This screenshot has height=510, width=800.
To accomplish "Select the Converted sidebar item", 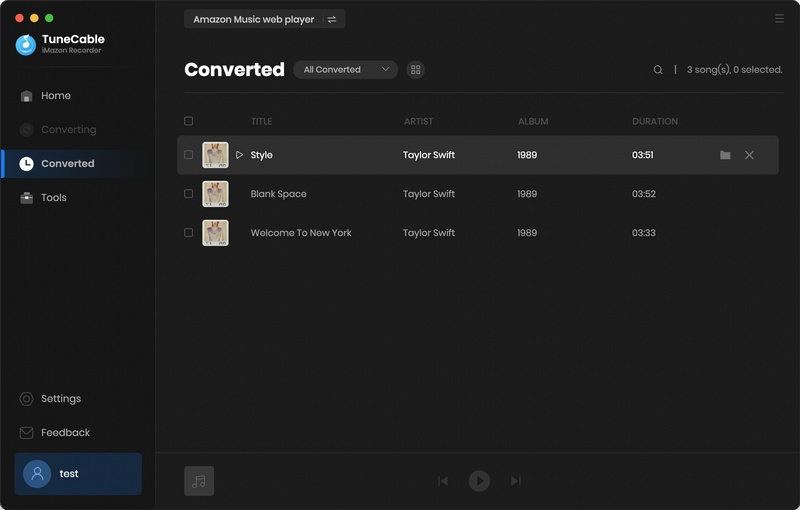I will tap(78, 164).
